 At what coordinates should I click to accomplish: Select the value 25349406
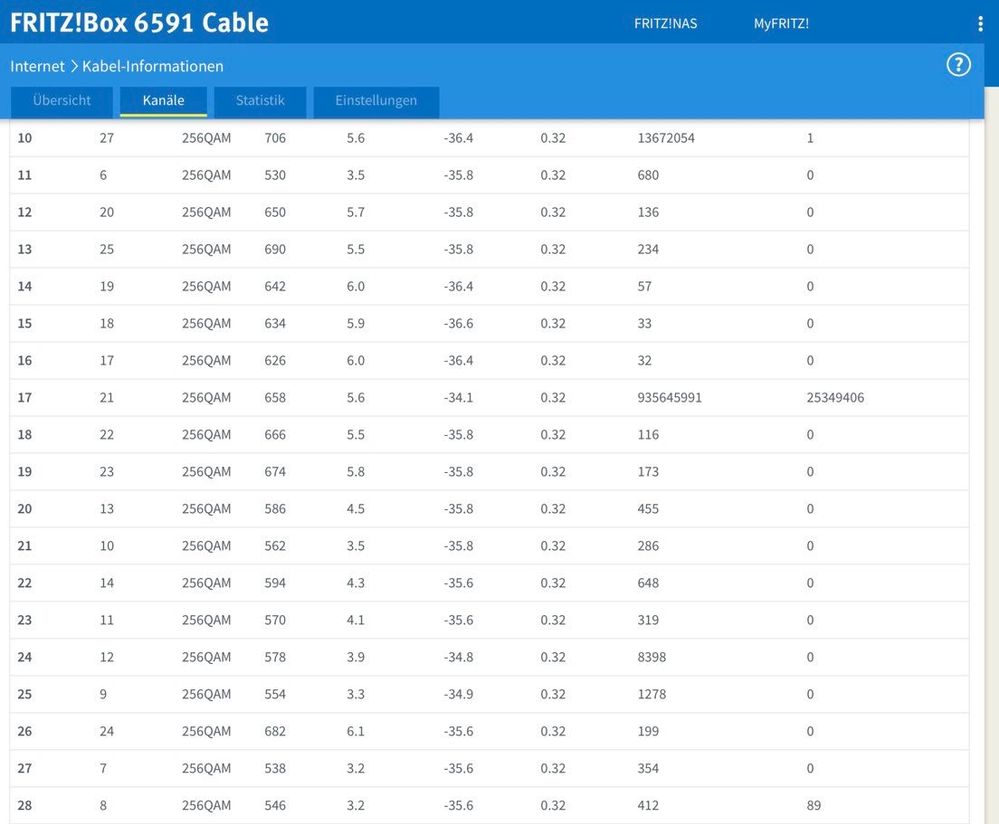[x=835, y=398]
